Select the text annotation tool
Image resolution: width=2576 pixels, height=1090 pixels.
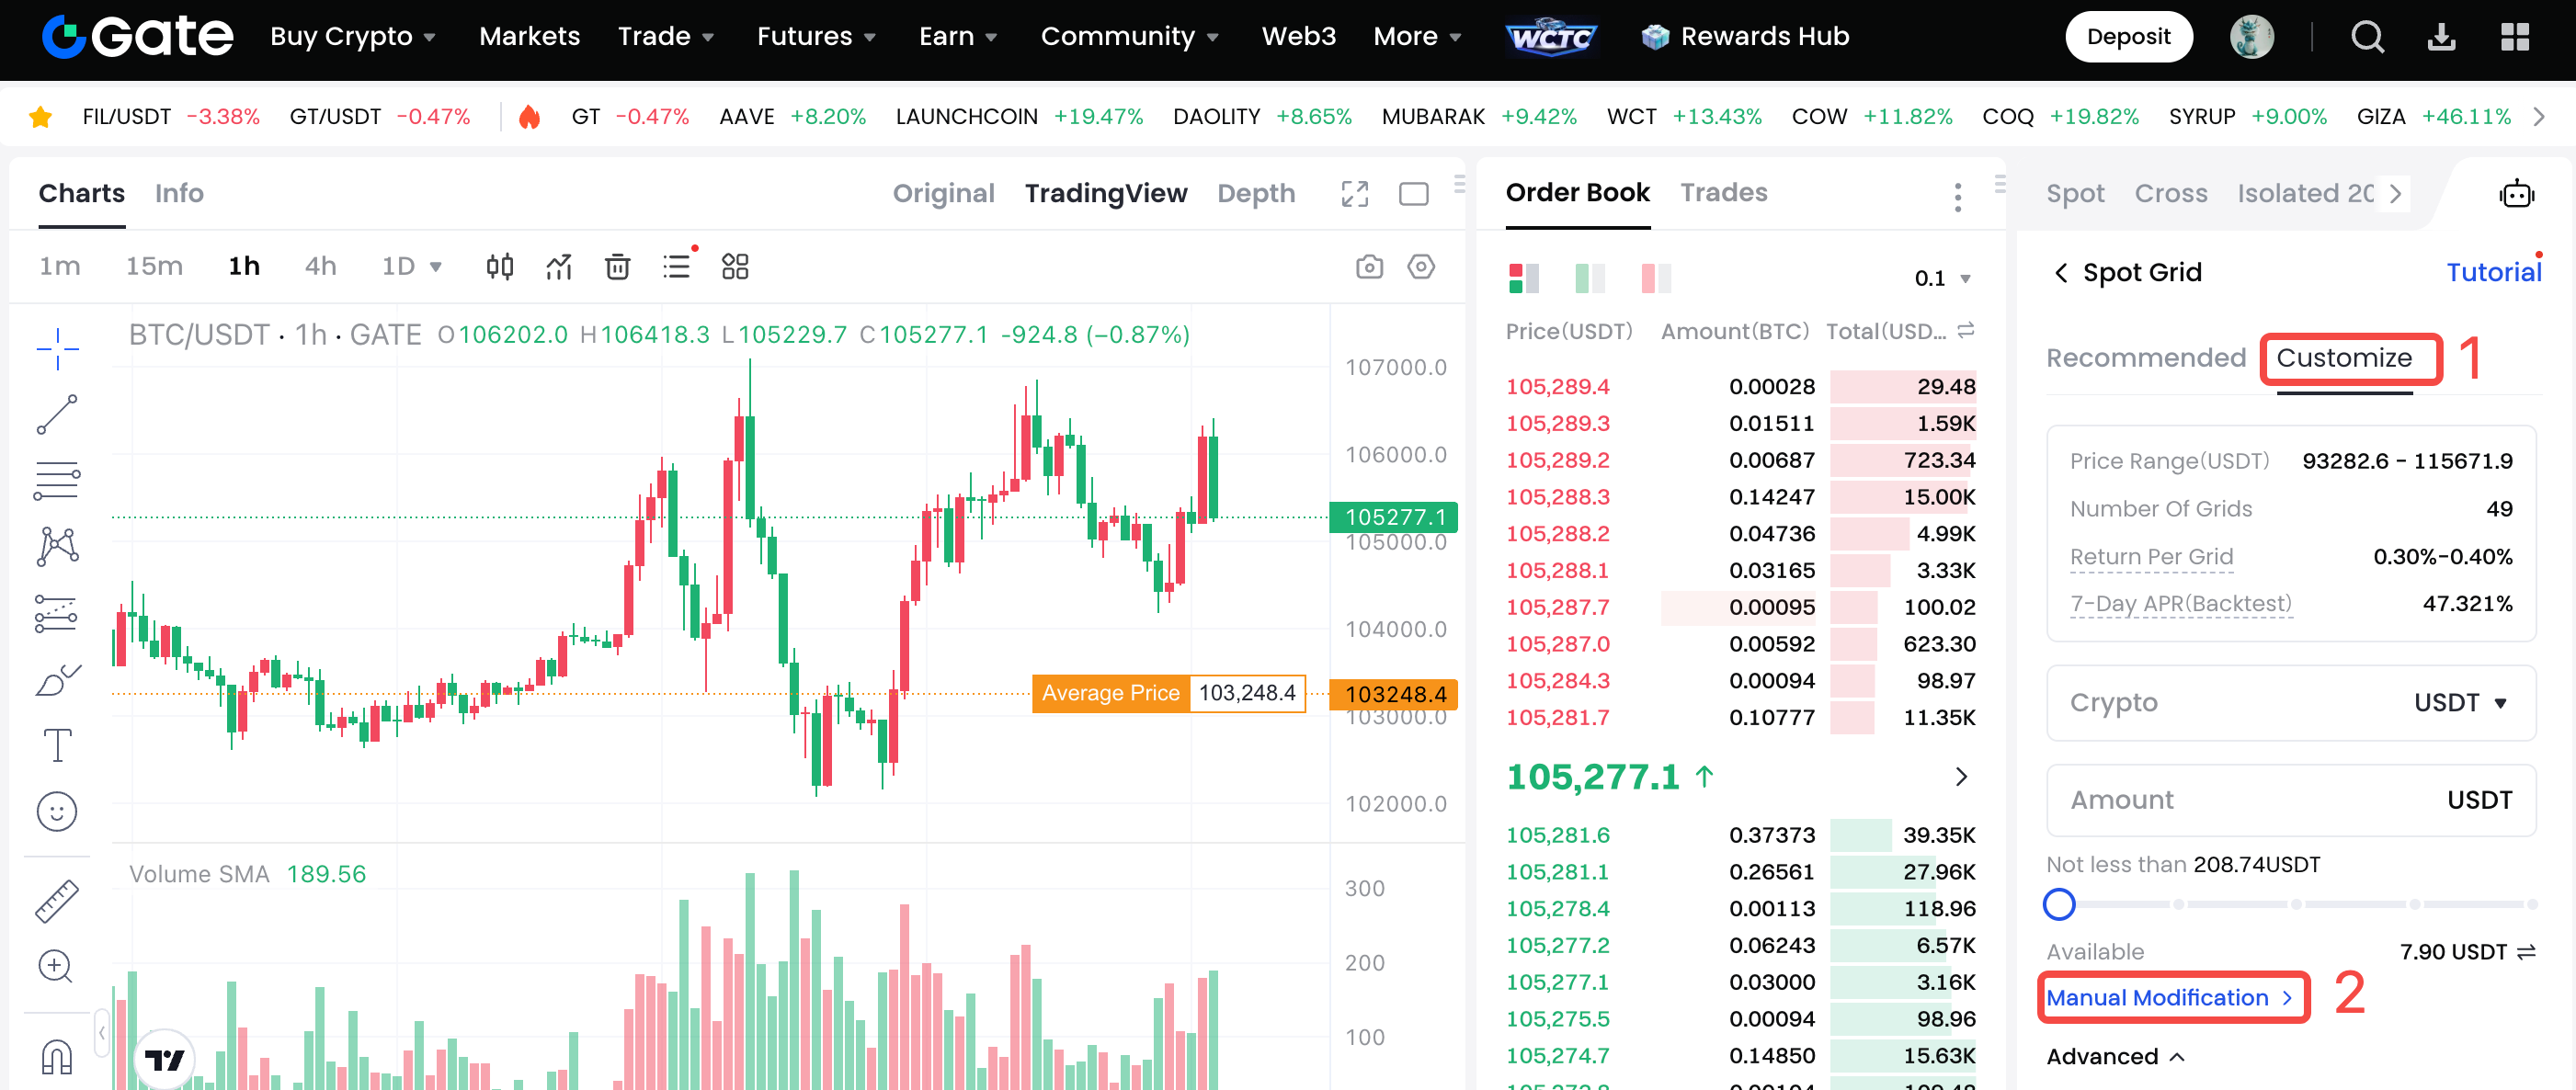57,745
